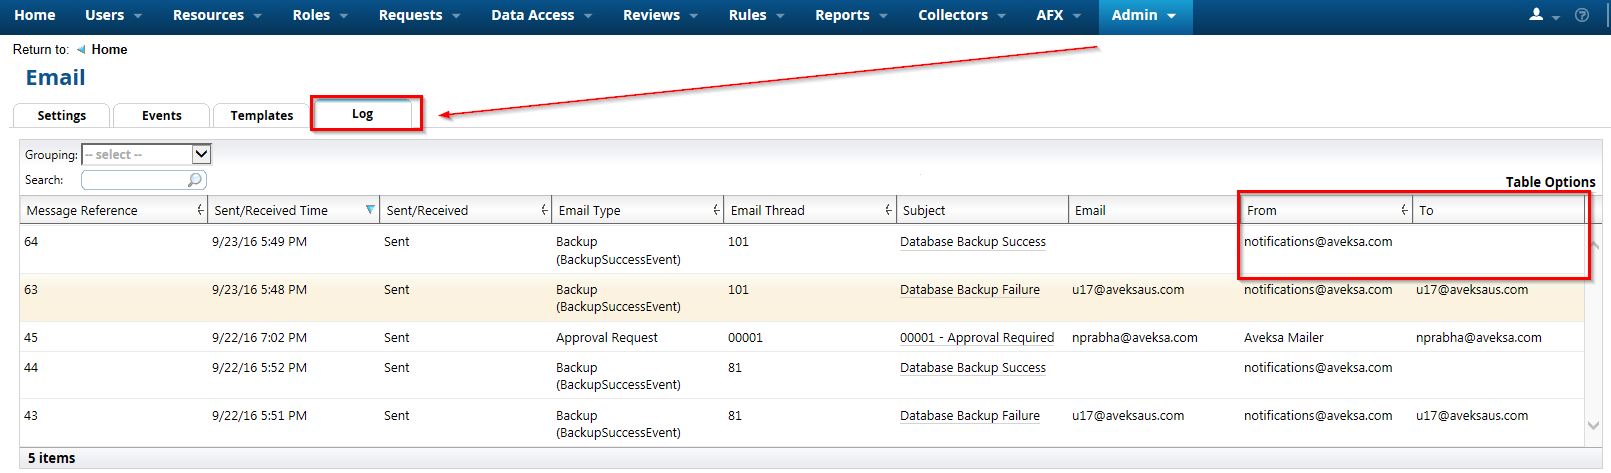
Task: Click the user profile icon in top bar
Action: (1536, 15)
